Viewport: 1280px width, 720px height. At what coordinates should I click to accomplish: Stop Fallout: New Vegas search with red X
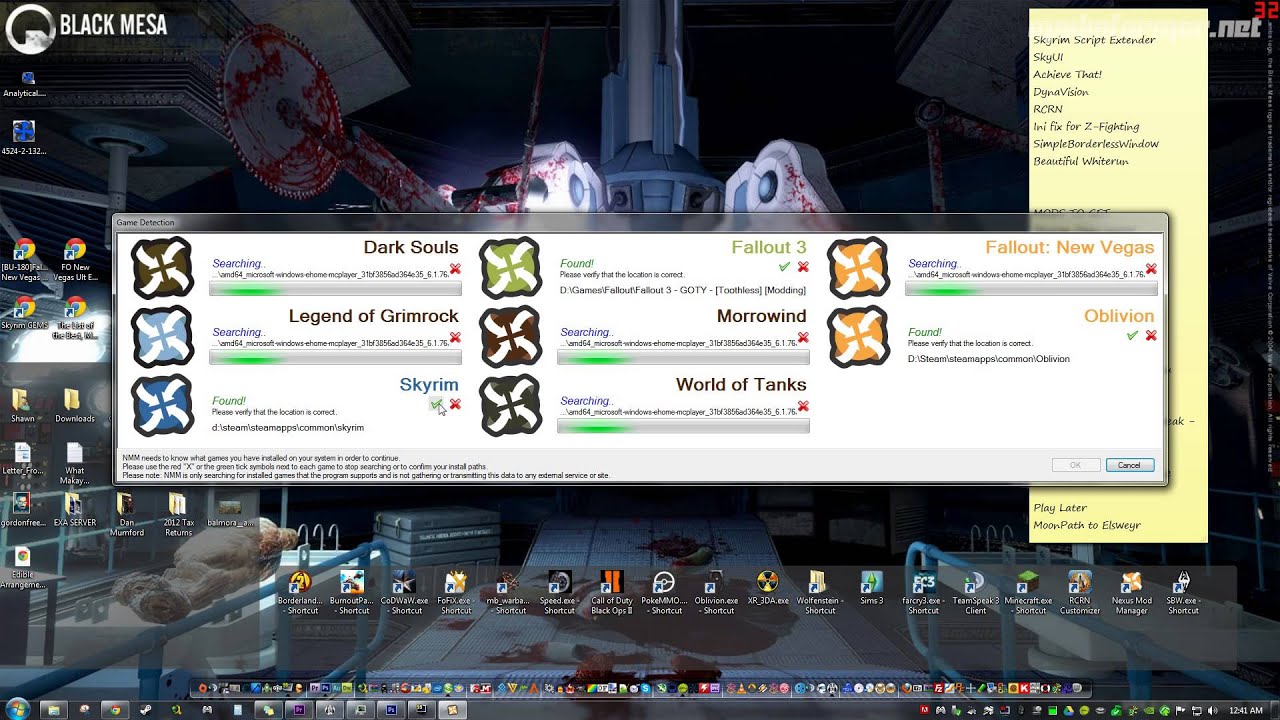[1151, 269]
